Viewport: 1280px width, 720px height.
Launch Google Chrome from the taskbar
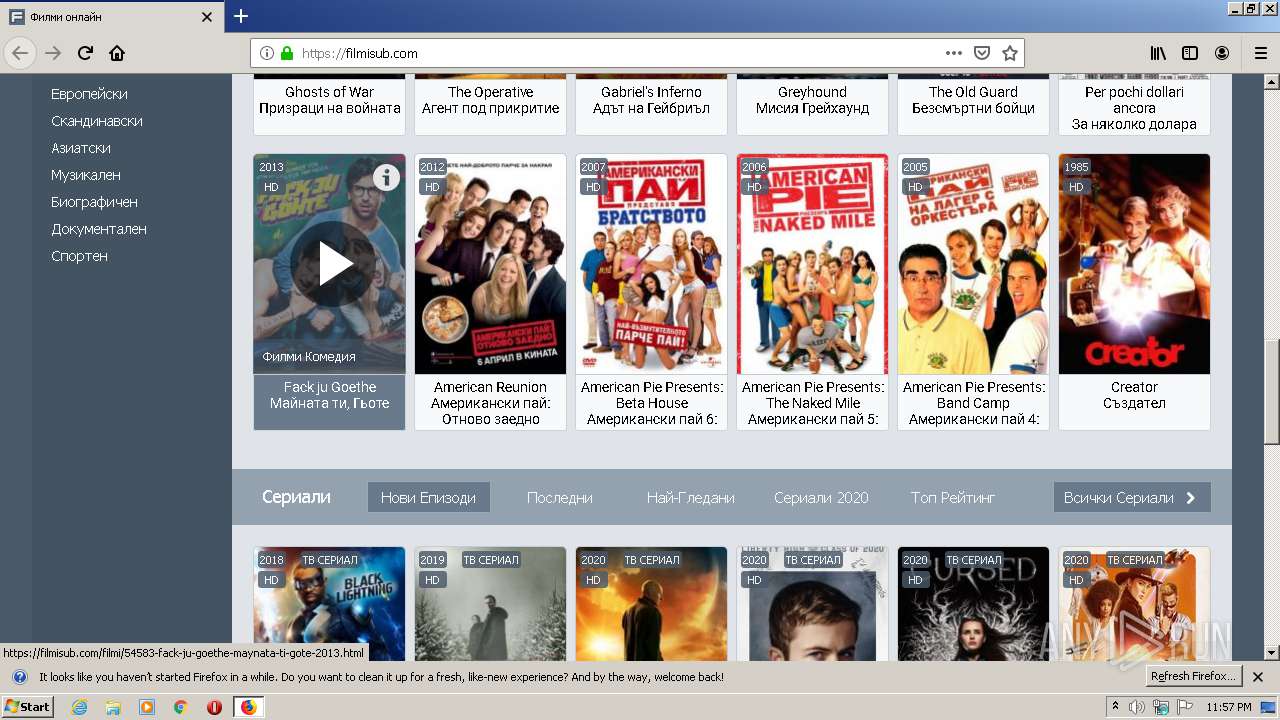(180, 707)
